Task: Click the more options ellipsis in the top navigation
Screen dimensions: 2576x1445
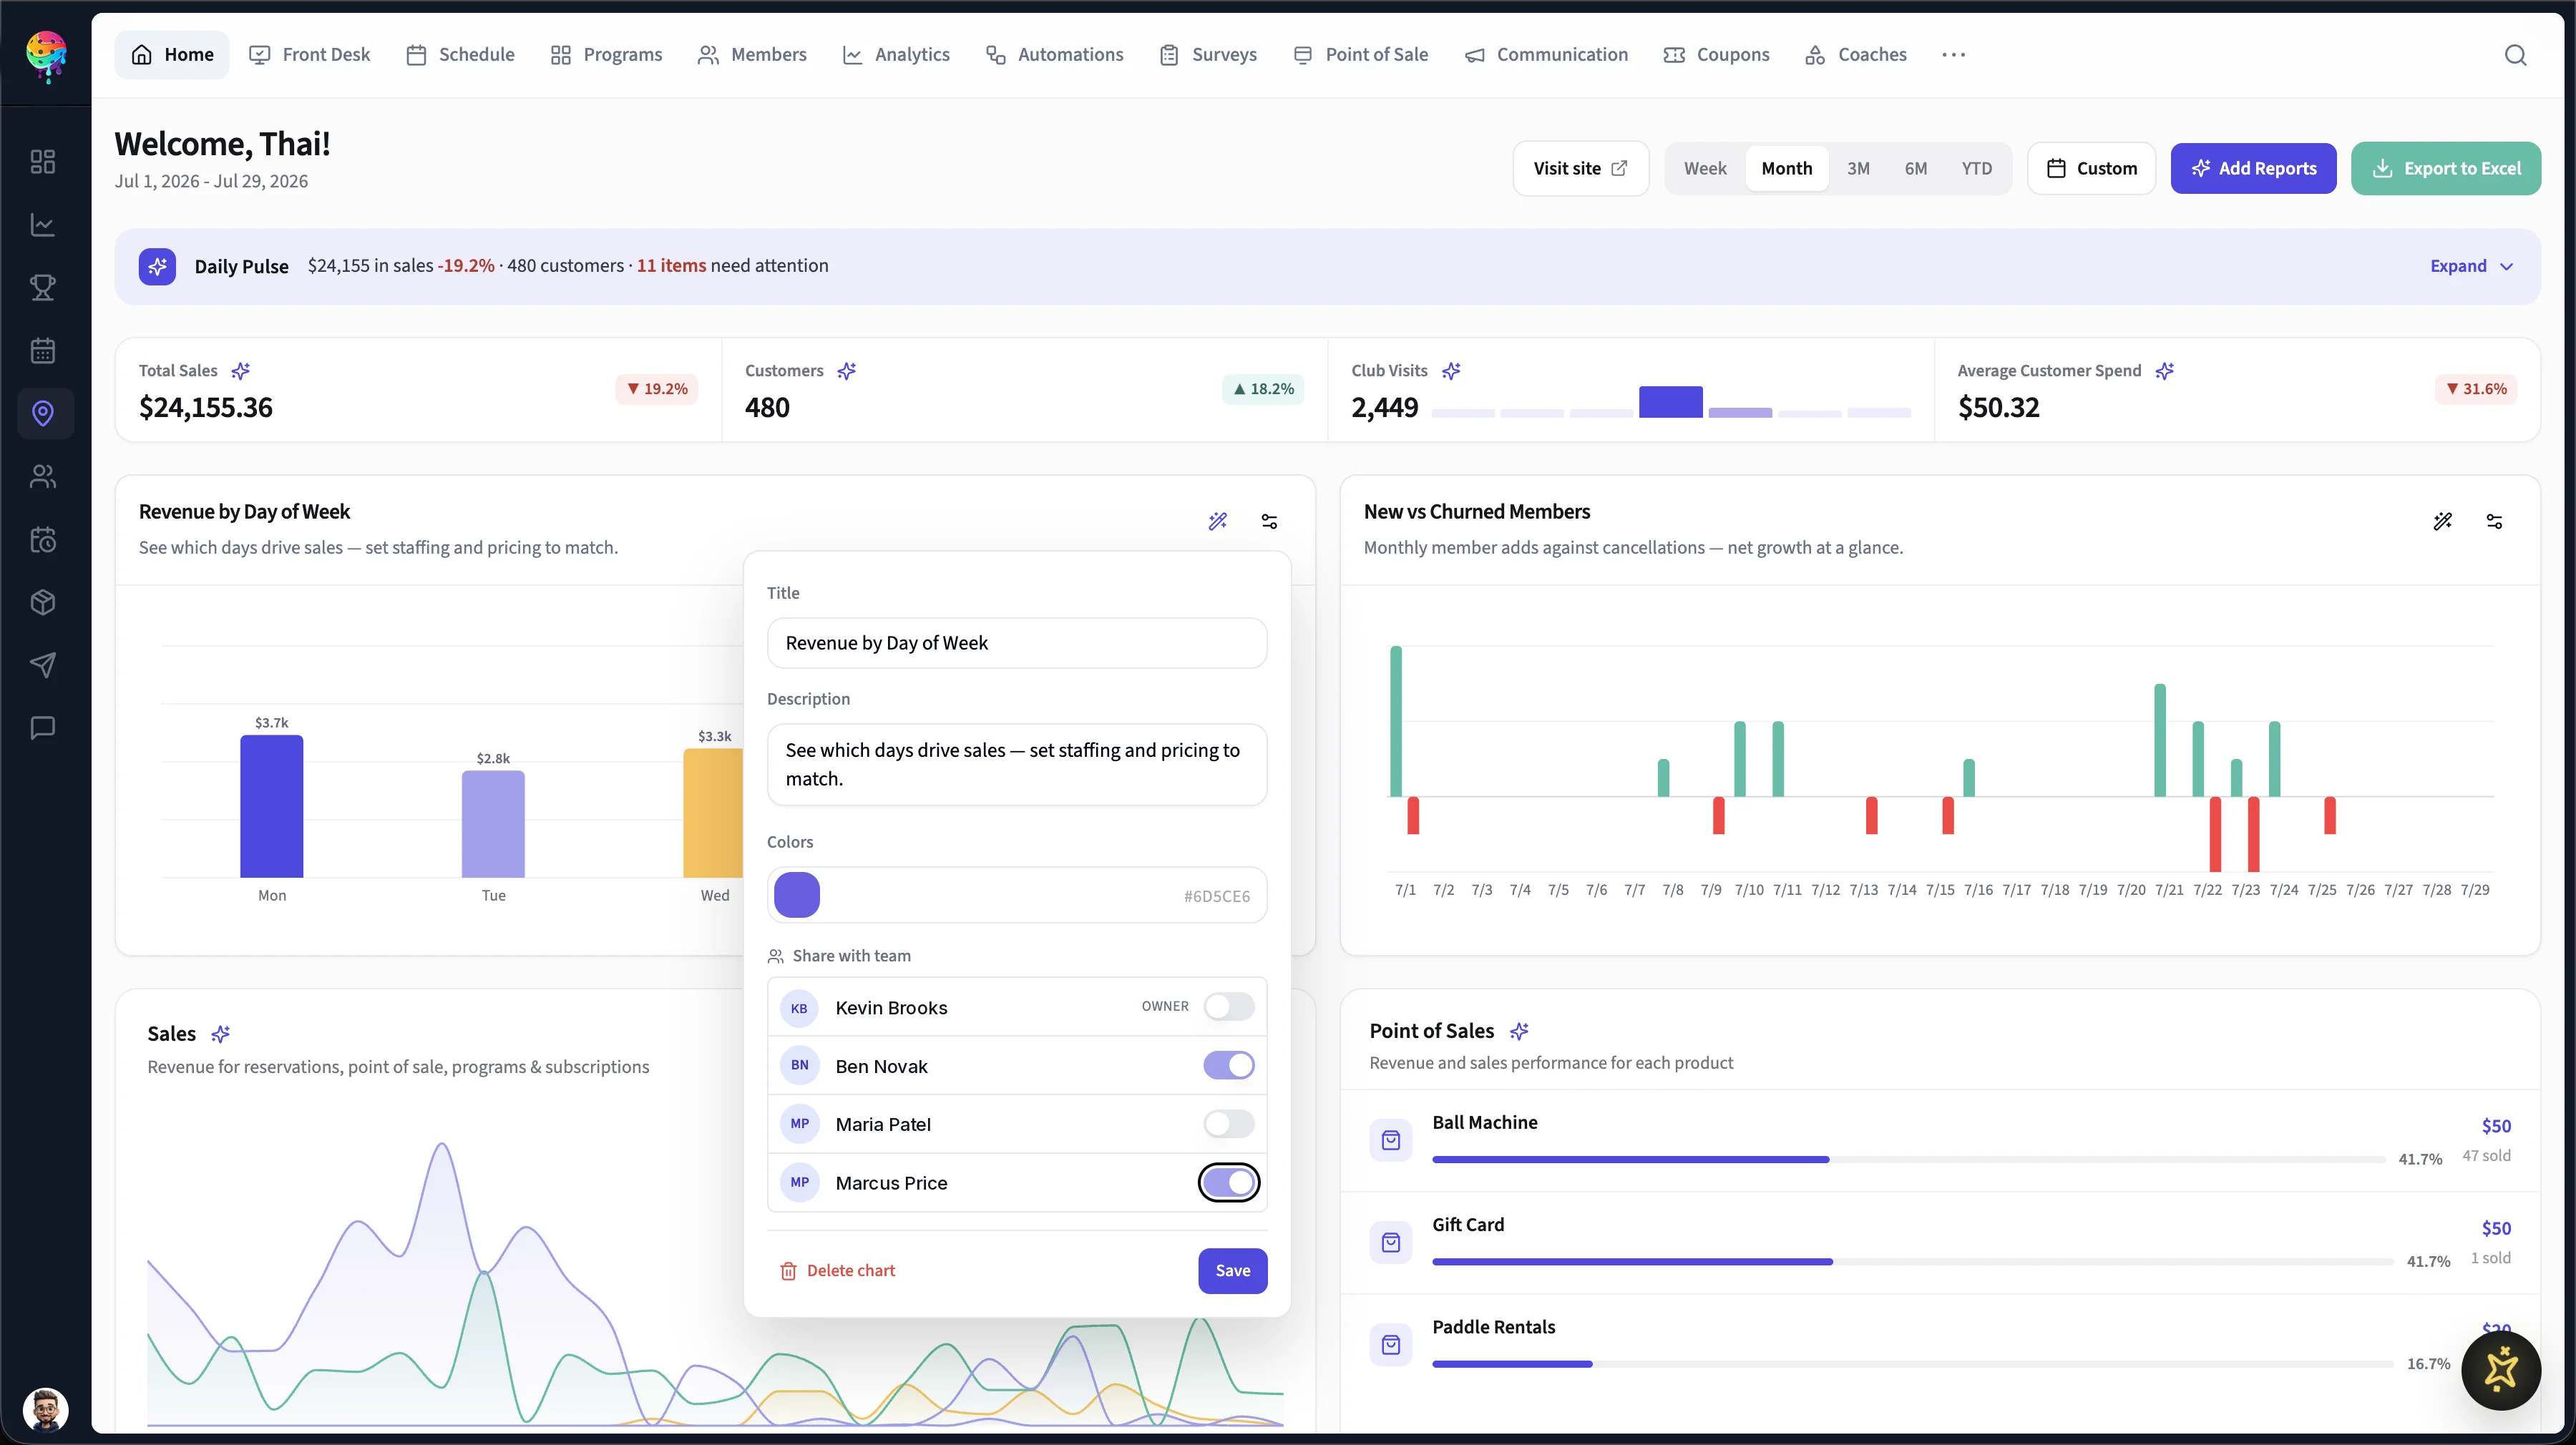Action: tap(1953, 55)
